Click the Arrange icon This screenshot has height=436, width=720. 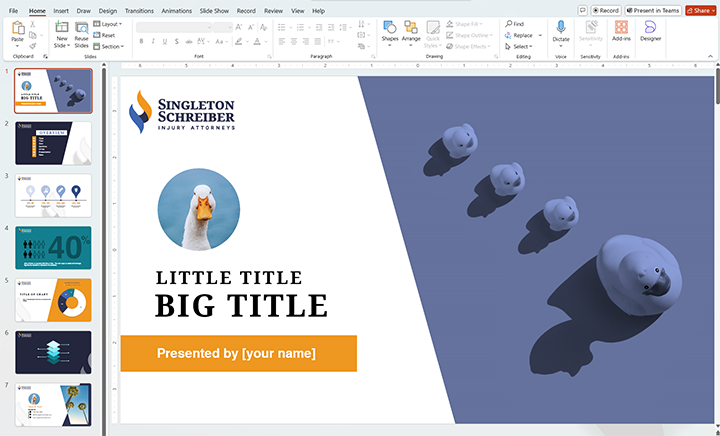coord(411,27)
